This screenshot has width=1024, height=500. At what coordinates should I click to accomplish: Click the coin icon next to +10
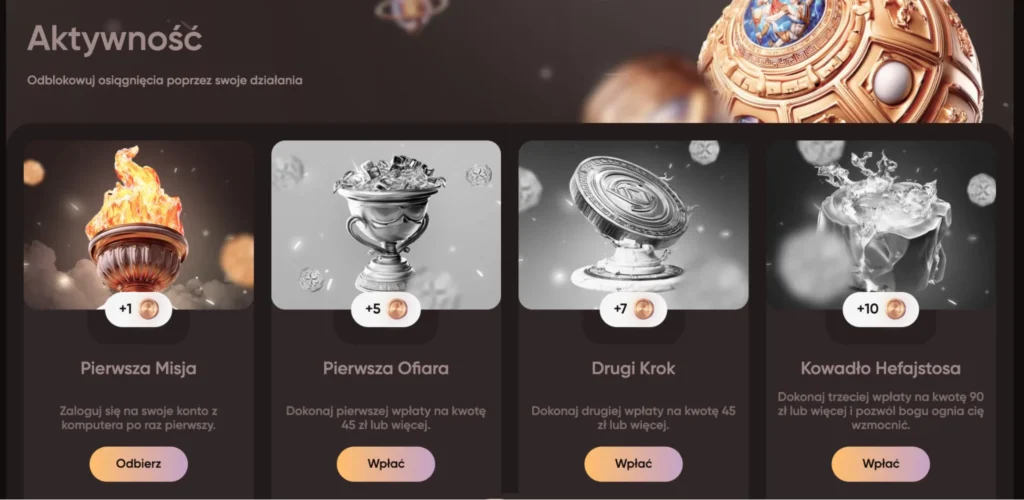[x=895, y=309]
